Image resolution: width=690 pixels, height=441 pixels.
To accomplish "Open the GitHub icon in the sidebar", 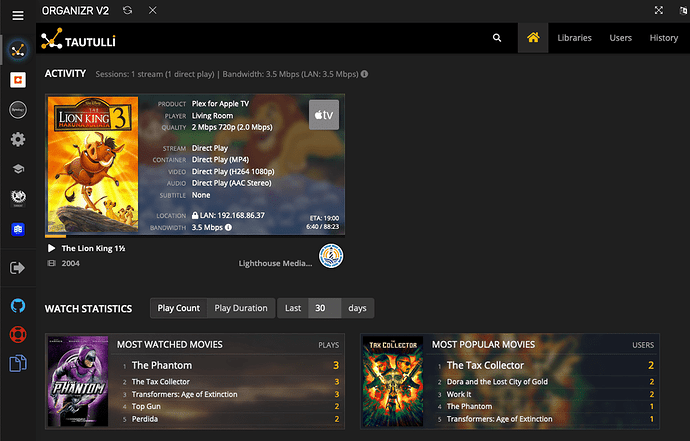I will (x=18, y=305).
